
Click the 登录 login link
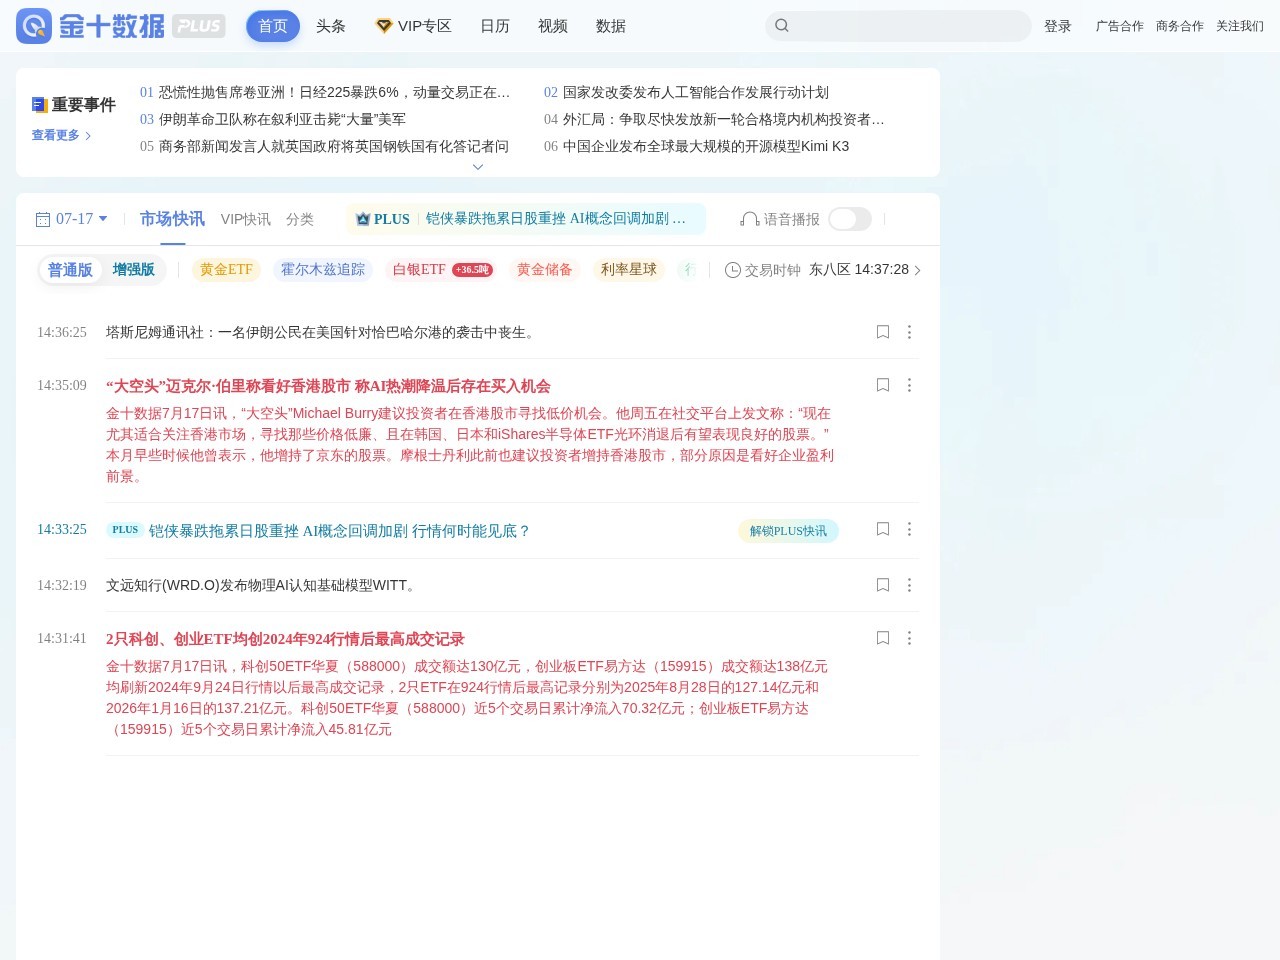pyautogui.click(x=1058, y=26)
